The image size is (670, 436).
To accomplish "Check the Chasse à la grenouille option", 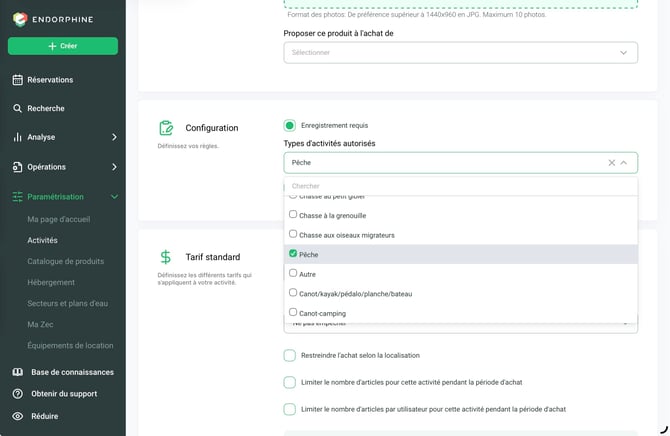I will (293, 214).
